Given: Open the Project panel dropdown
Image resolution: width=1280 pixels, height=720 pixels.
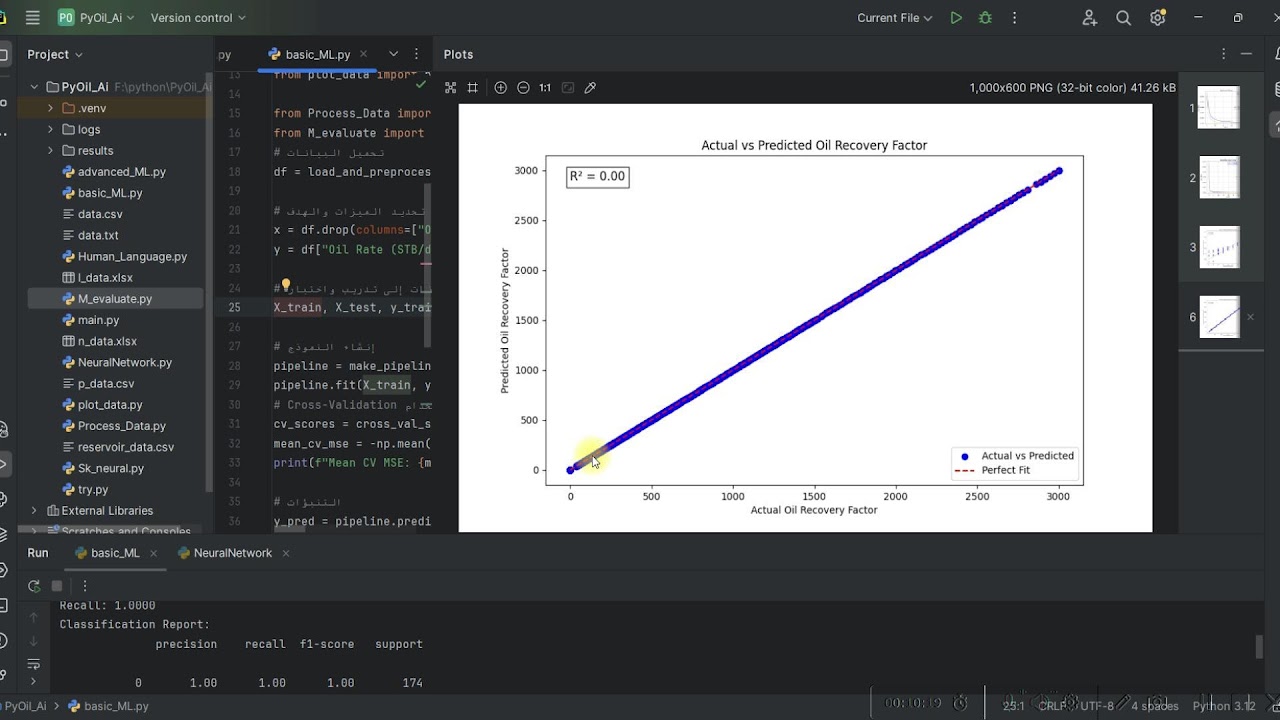Looking at the screenshot, I should (55, 54).
